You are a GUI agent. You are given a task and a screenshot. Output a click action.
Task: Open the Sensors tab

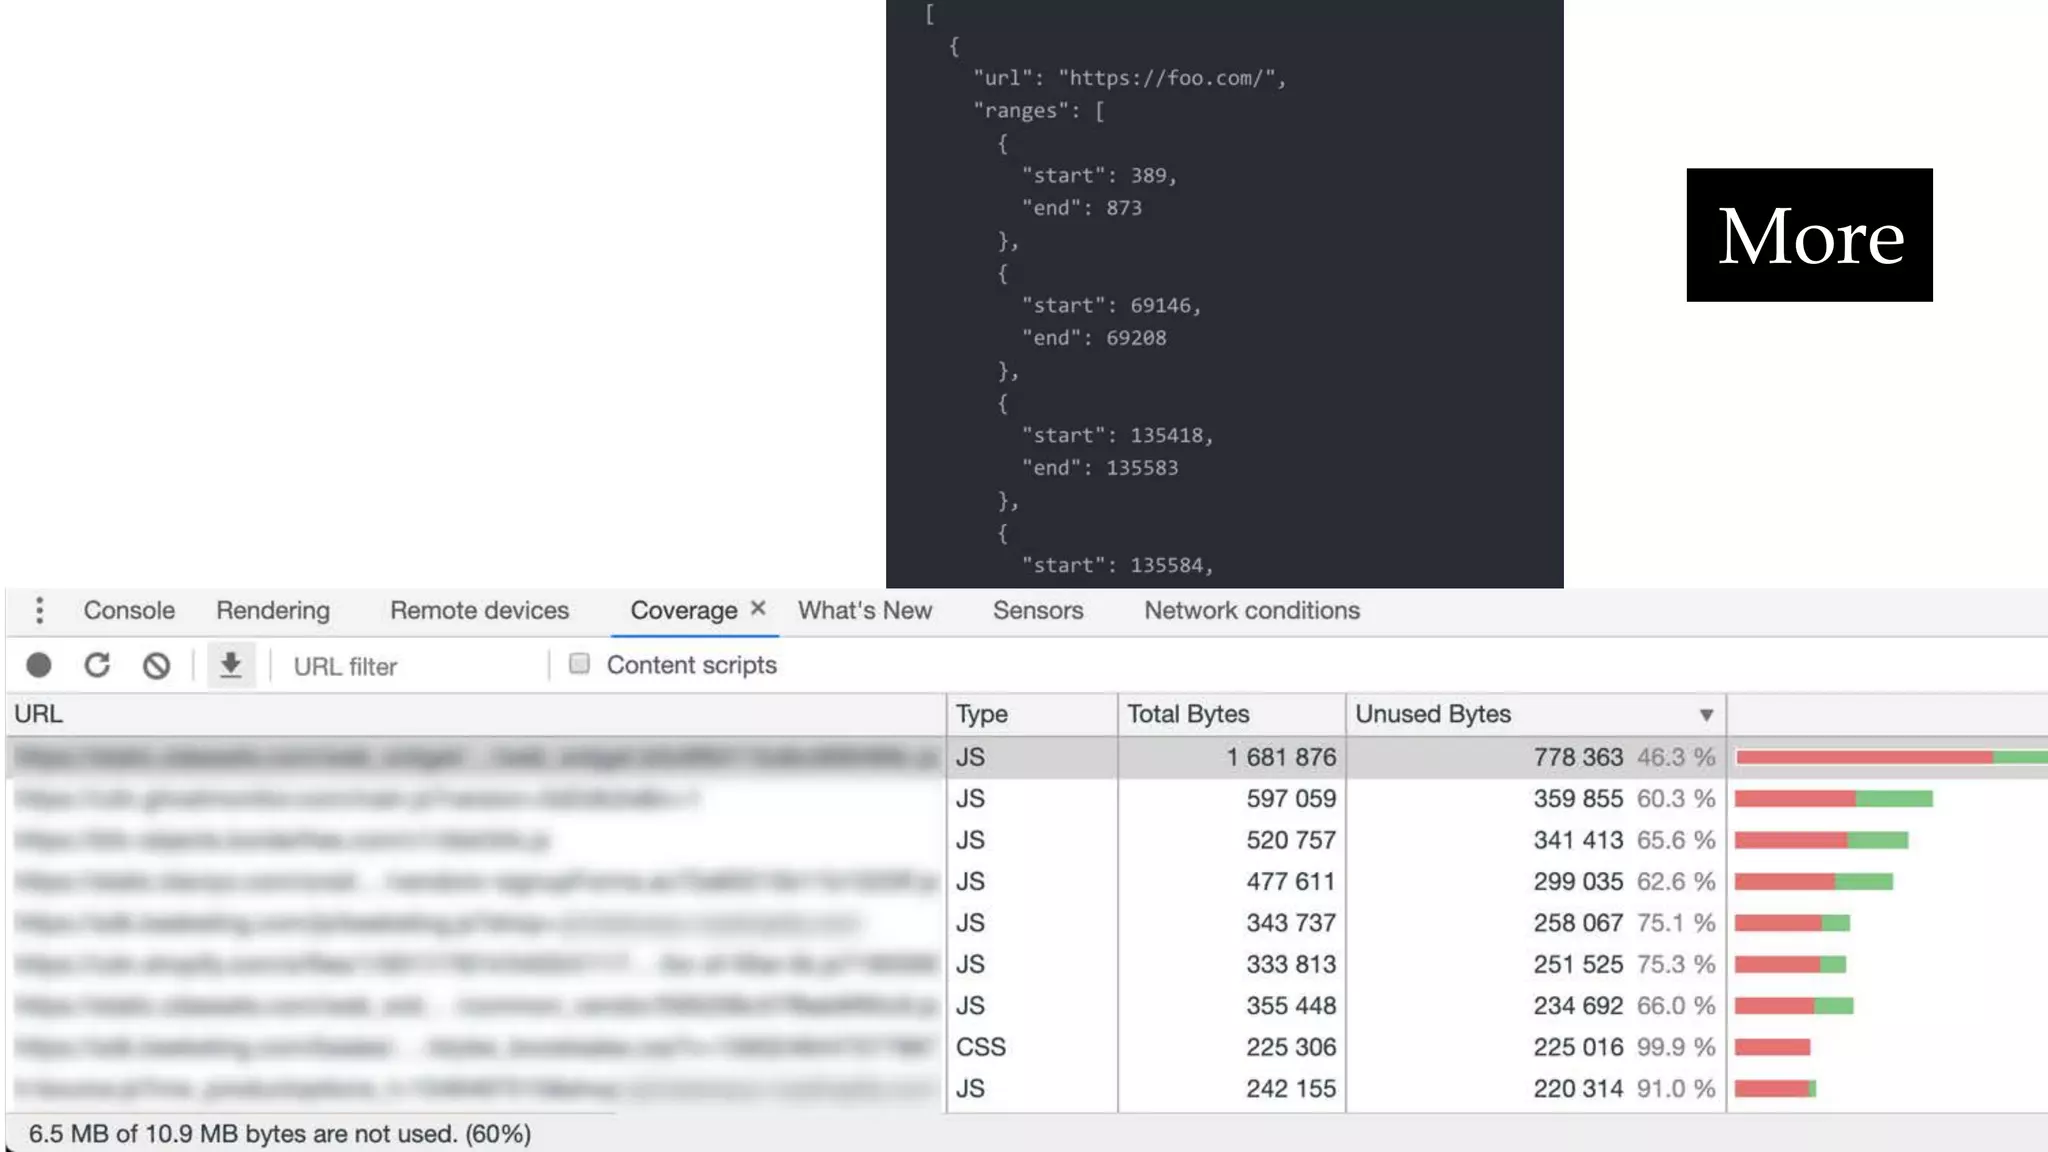(x=1037, y=610)
